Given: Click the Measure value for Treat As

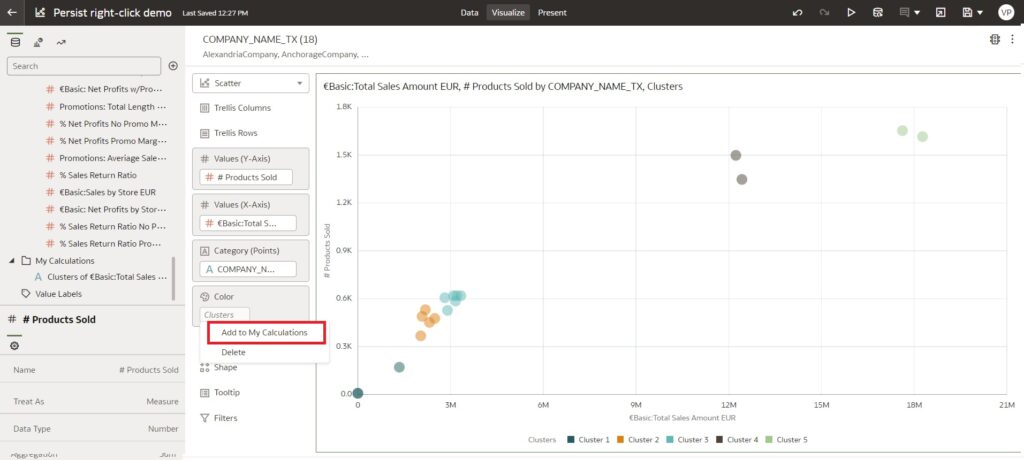Looking at the screenshot, I should pos(162,401).
